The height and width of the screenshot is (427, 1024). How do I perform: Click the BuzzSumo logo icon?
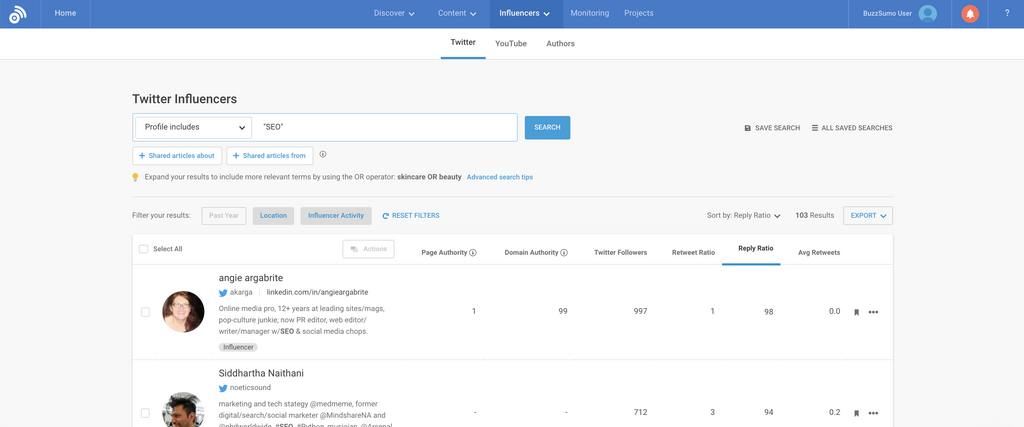(x=18, y=14)
